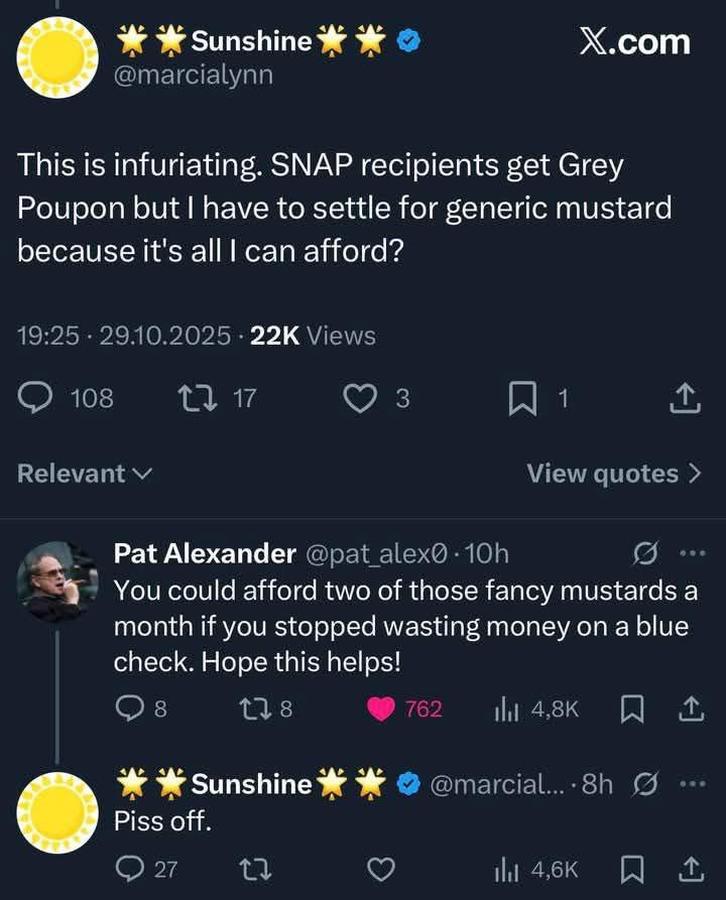726x900 pixels.
Task: Open more options on Pat Alexander's reply
Action: point(692,553)
